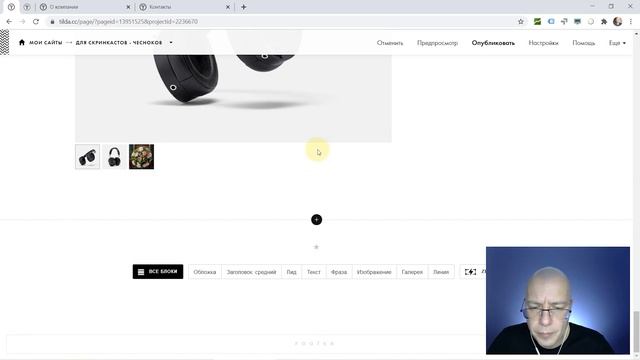Bookmark page with the star icon
Image resolution: width=640 pixels, height=360 pixels.
520,22
